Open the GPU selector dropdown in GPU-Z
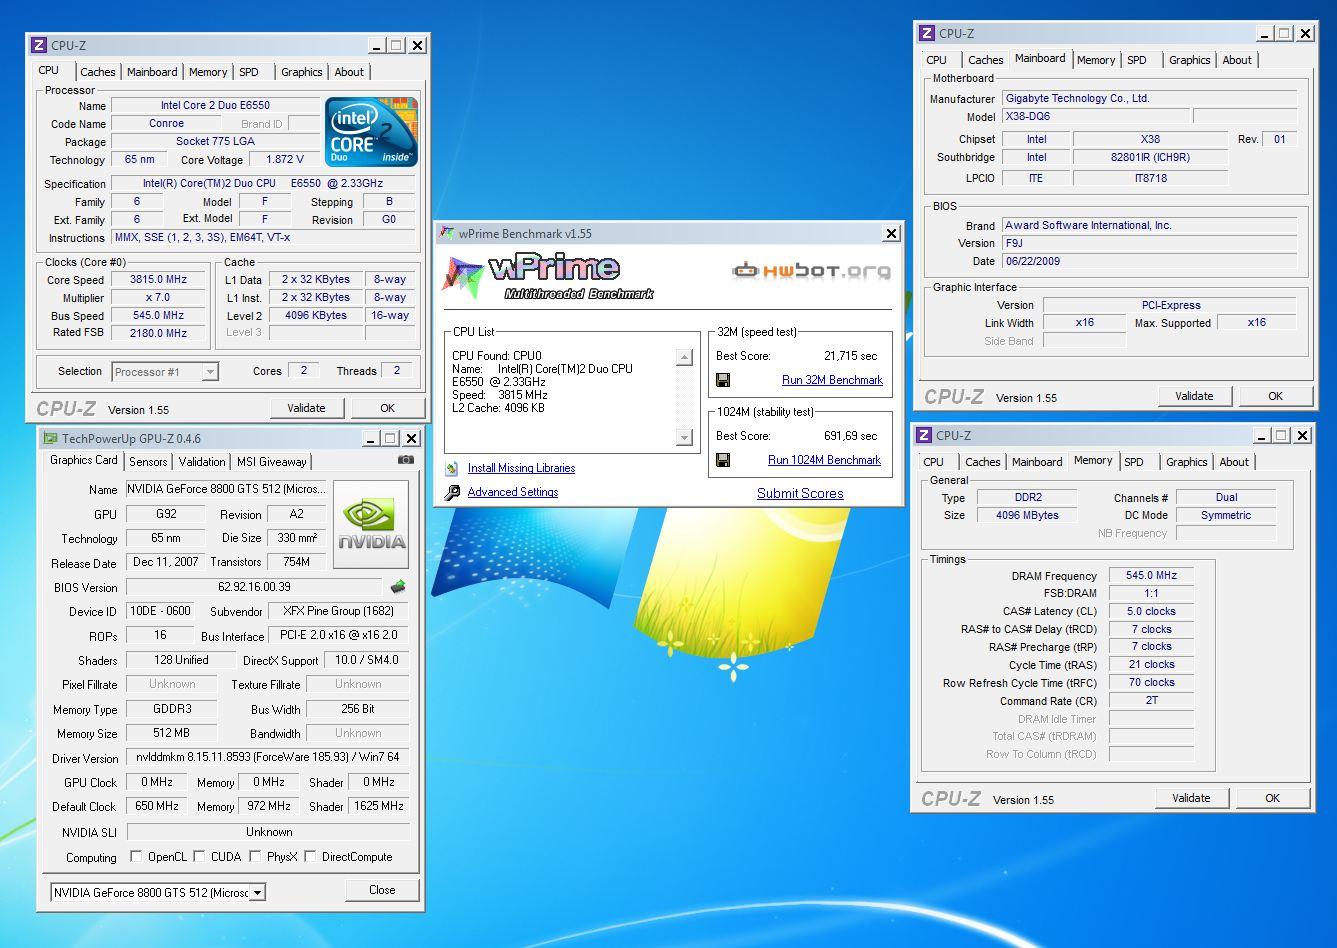The image size is (1337, 948). 257,893
